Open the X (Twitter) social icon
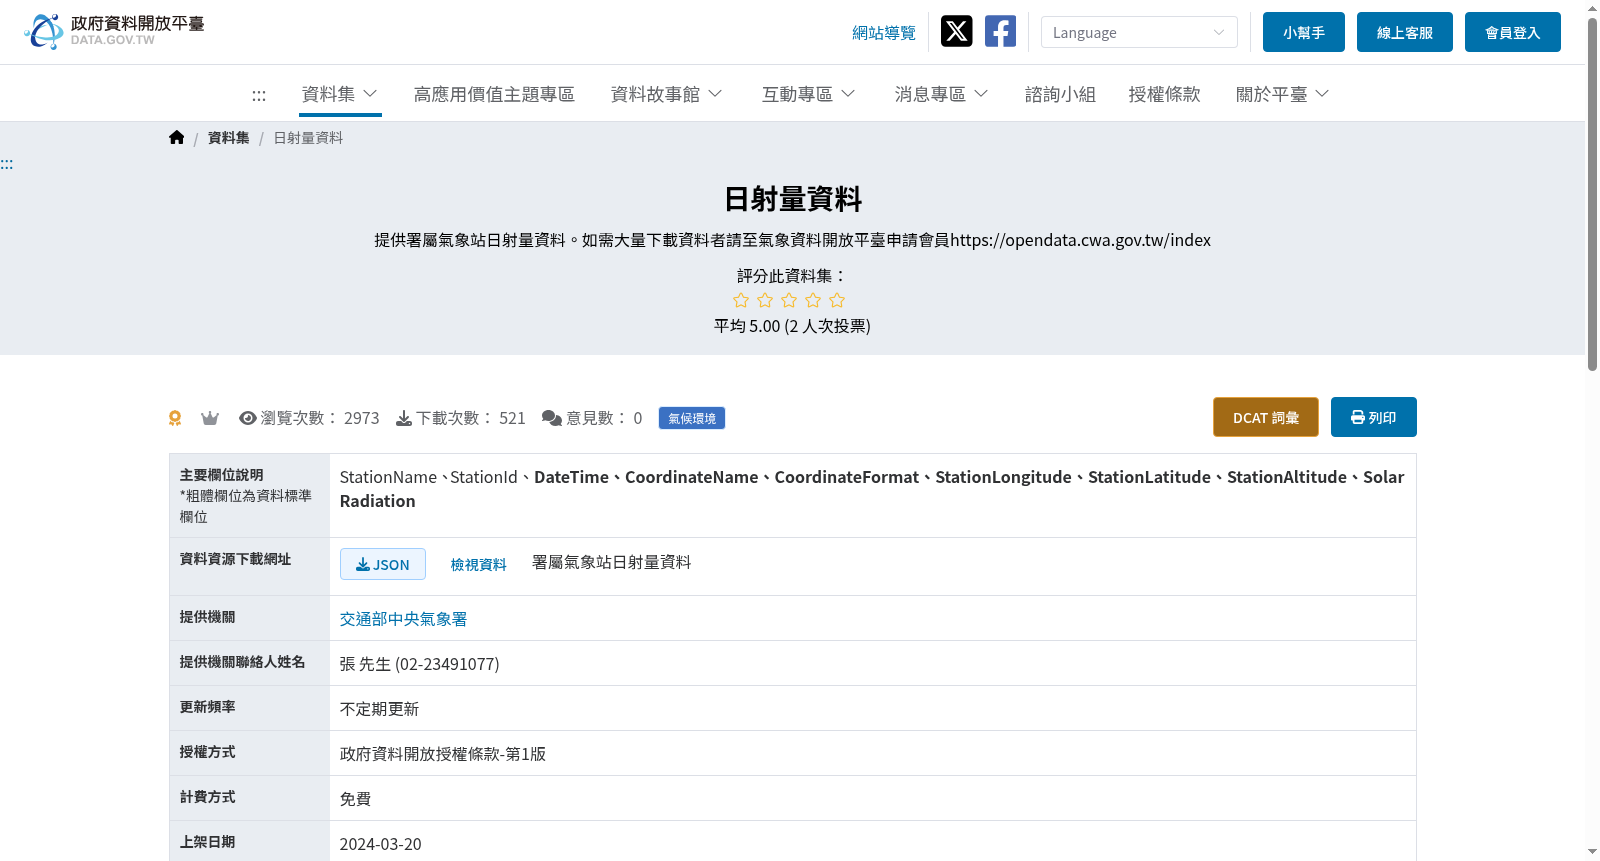The height and width of the screenshot is (861, 1600). click(956, 31)
